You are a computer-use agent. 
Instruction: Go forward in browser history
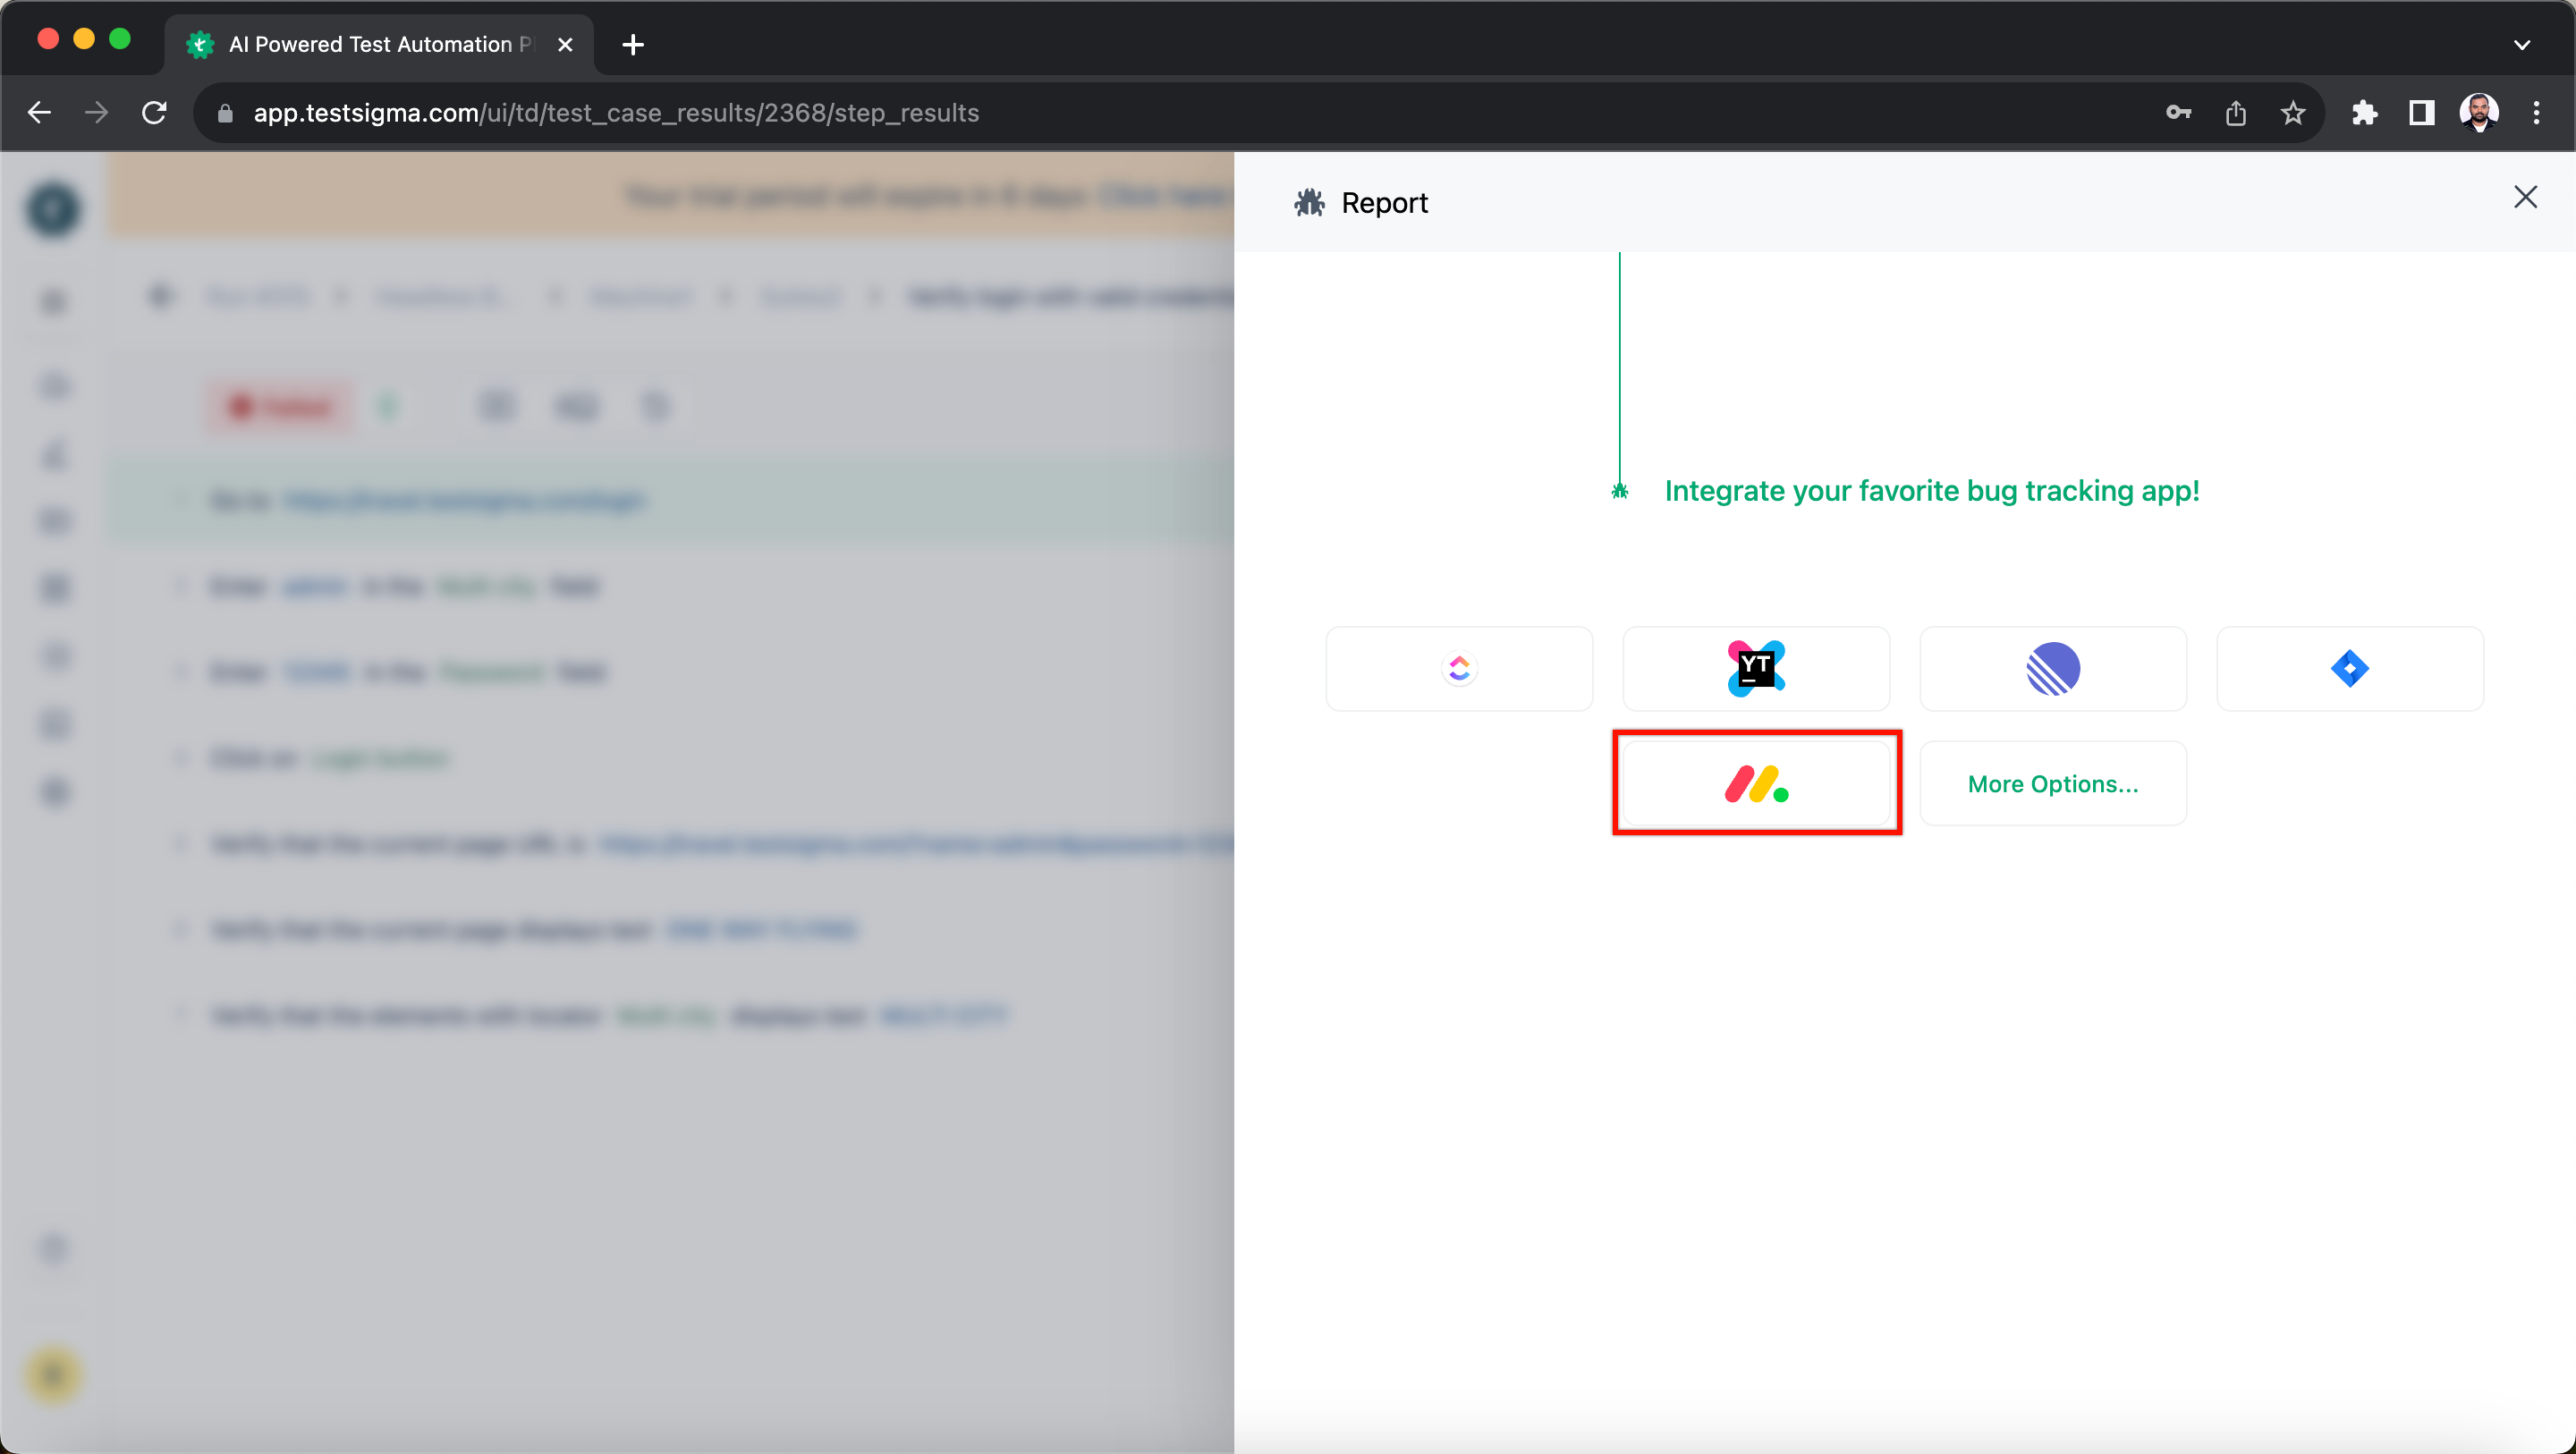97,113
